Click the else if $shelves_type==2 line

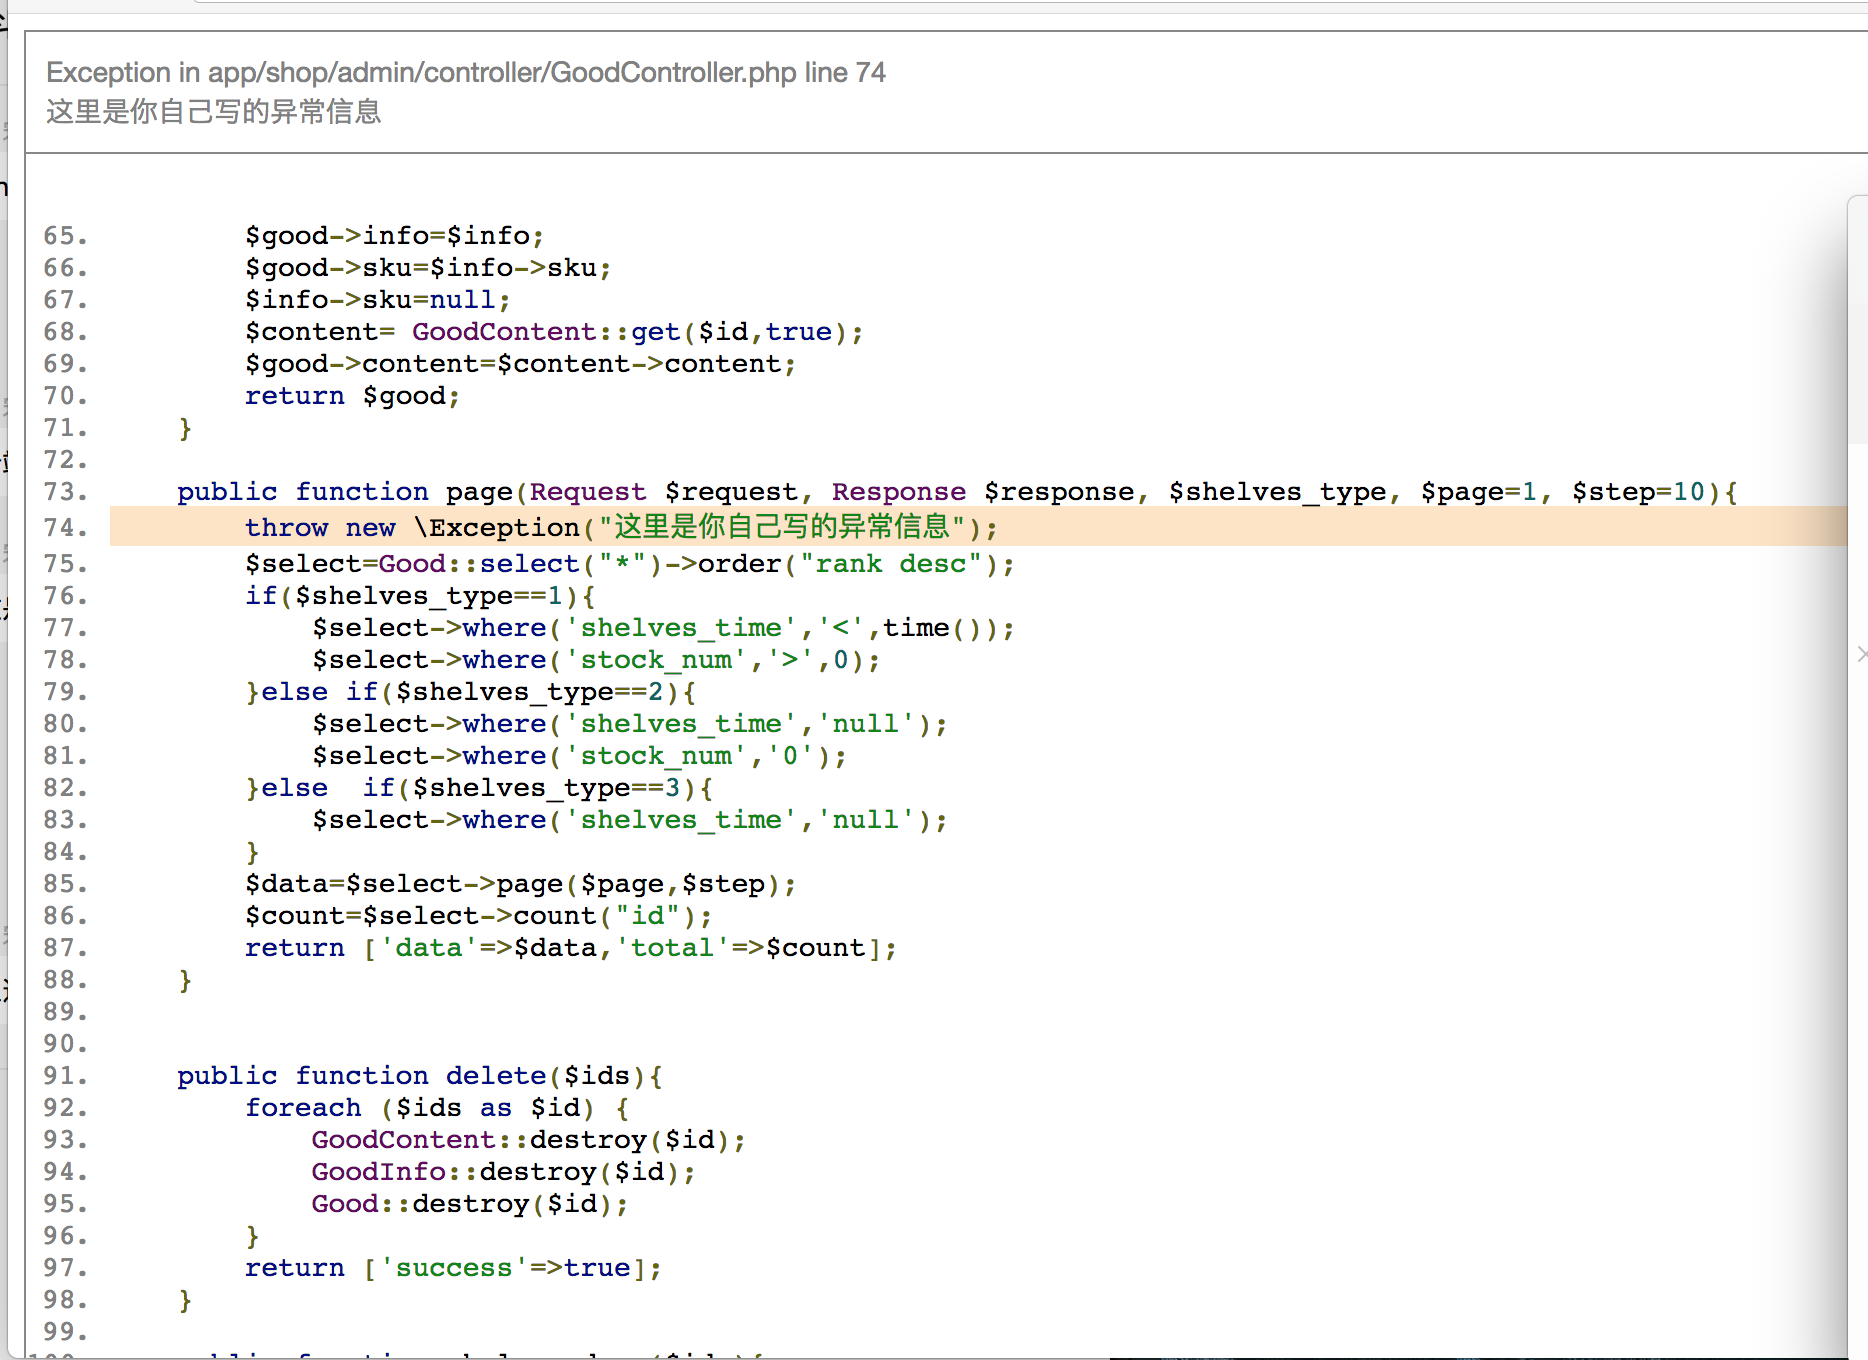point(470,692)
